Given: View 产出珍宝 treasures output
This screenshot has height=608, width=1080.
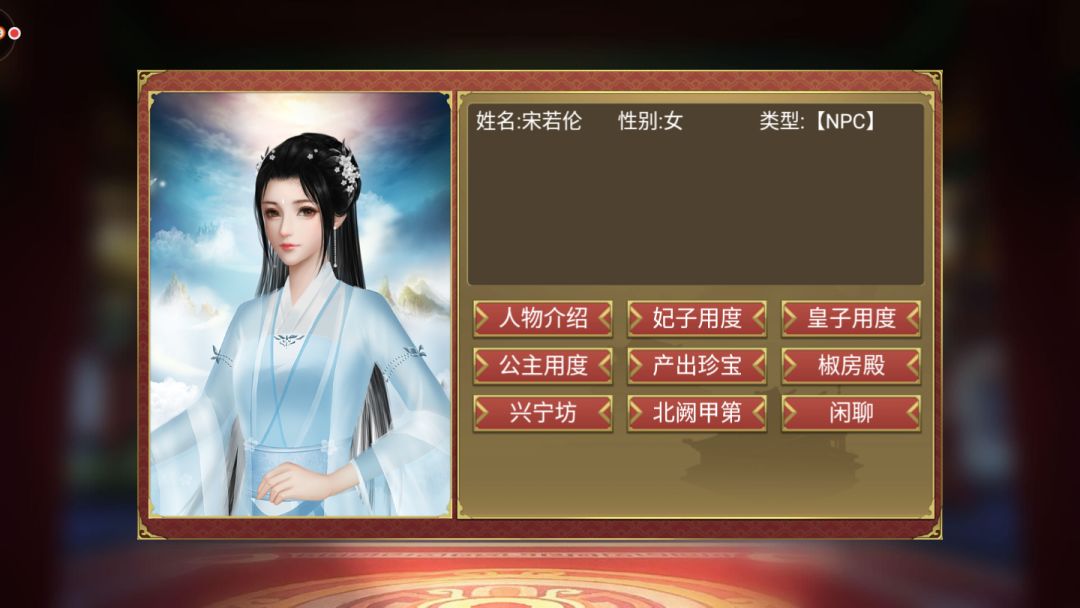Looking at the screenshot, I should point(696,366).
